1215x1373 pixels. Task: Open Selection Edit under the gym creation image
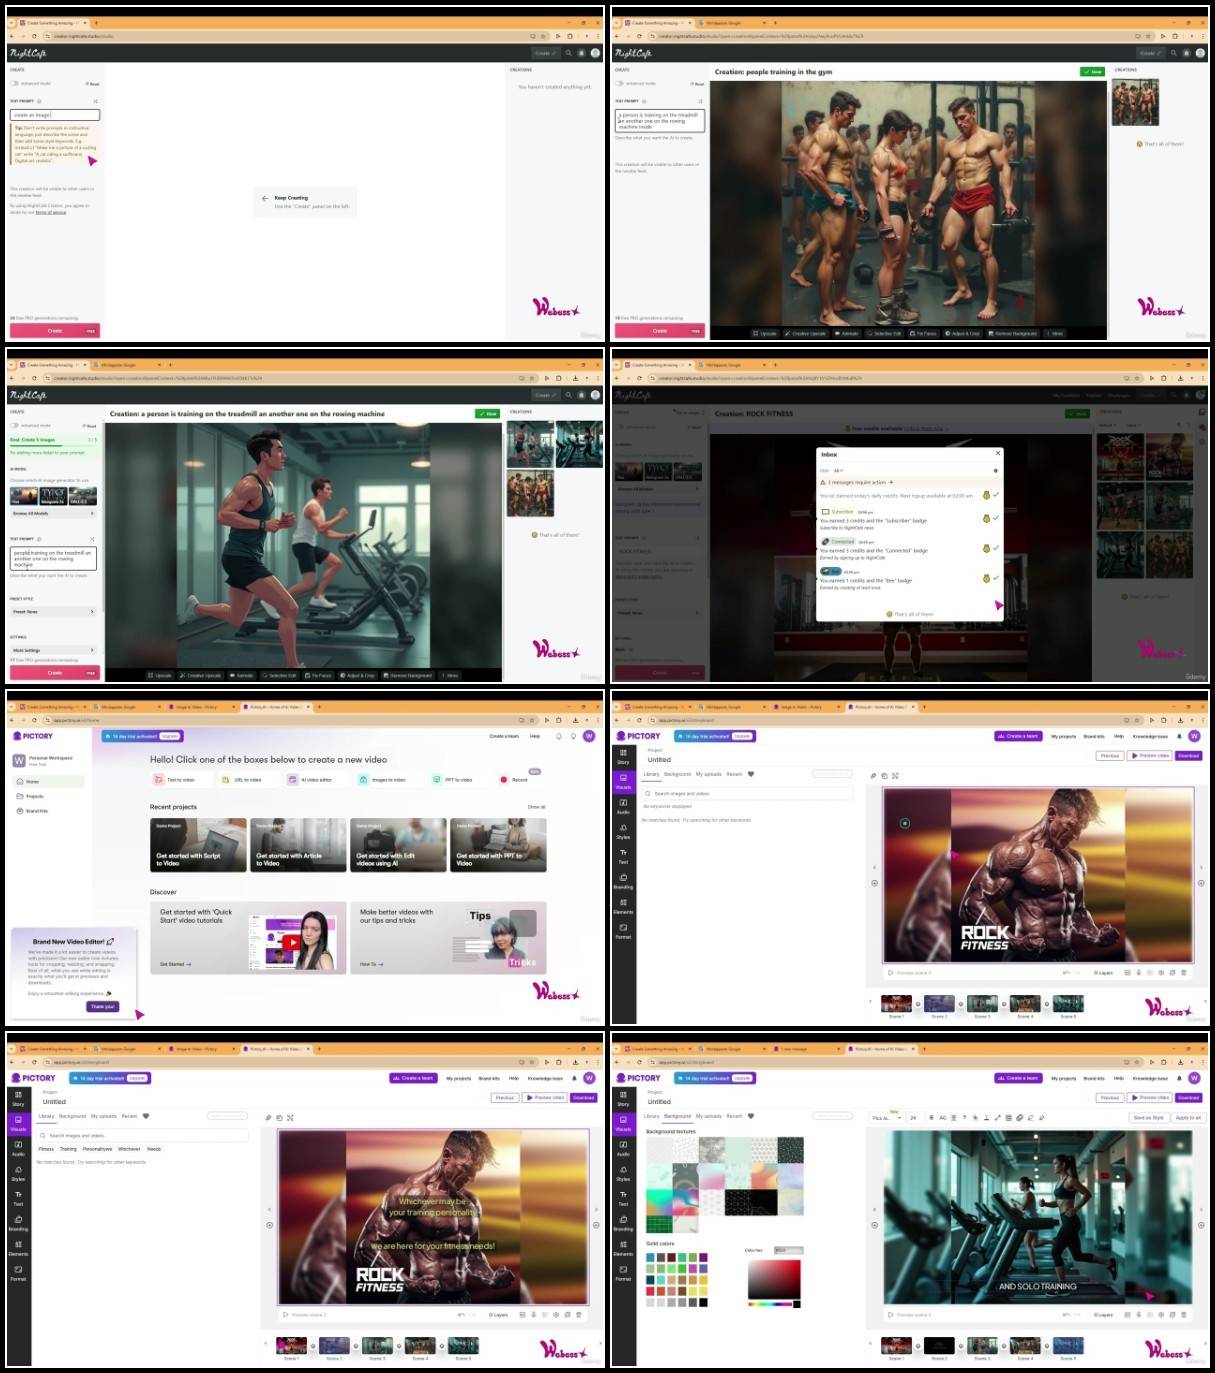pos(884,333)
